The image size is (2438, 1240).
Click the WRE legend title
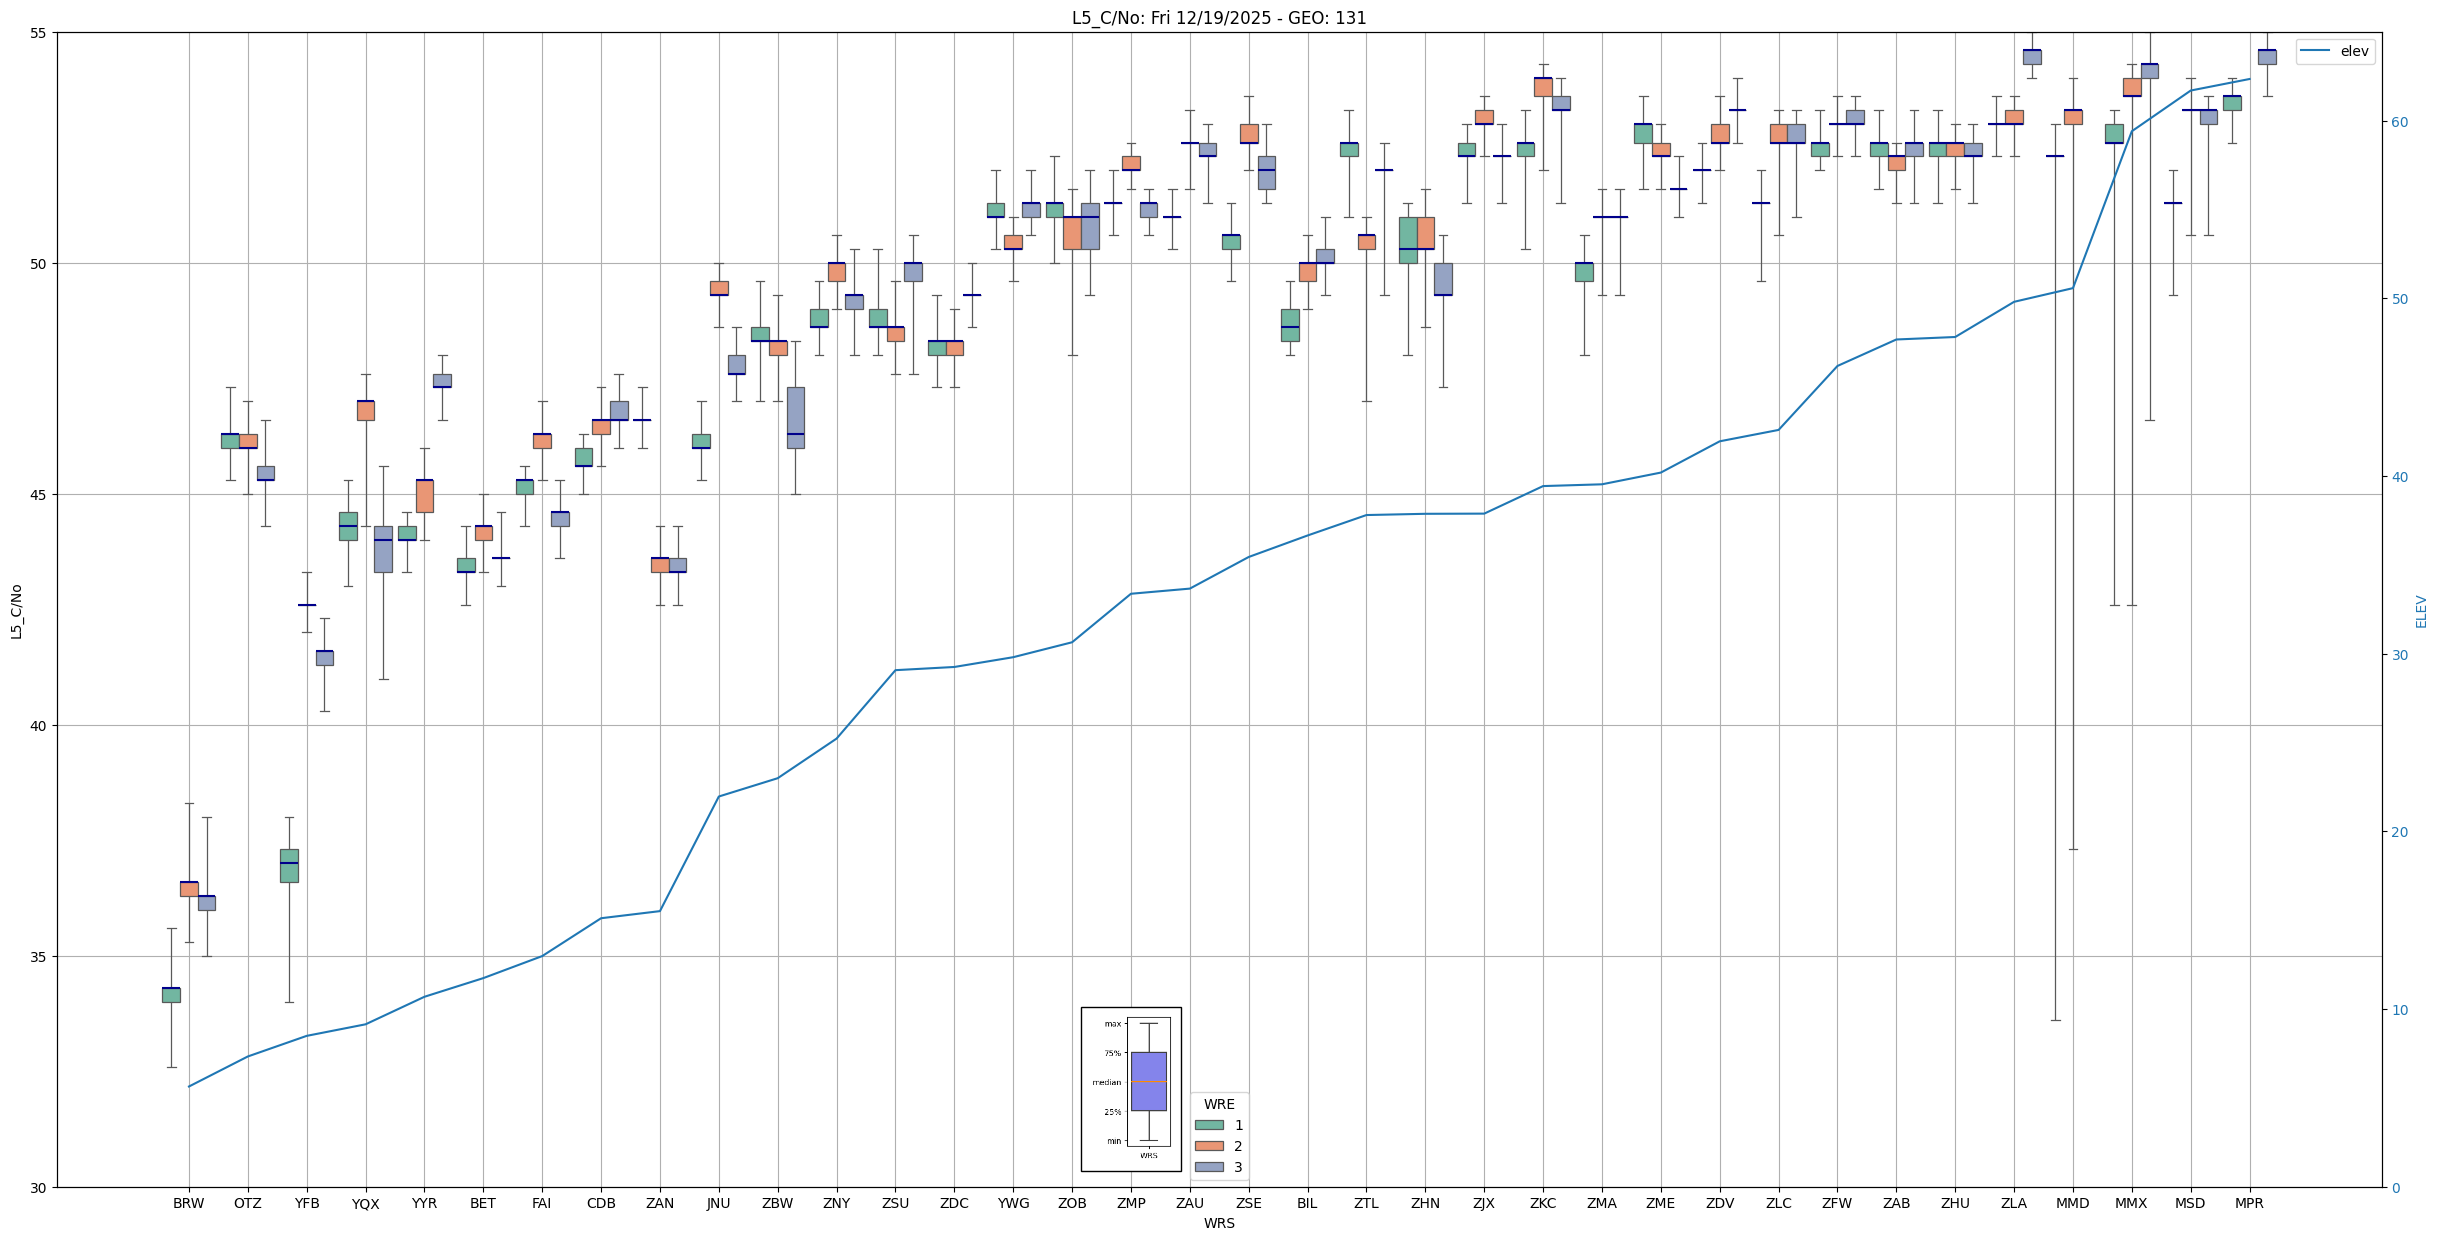click(1219, 1104)
